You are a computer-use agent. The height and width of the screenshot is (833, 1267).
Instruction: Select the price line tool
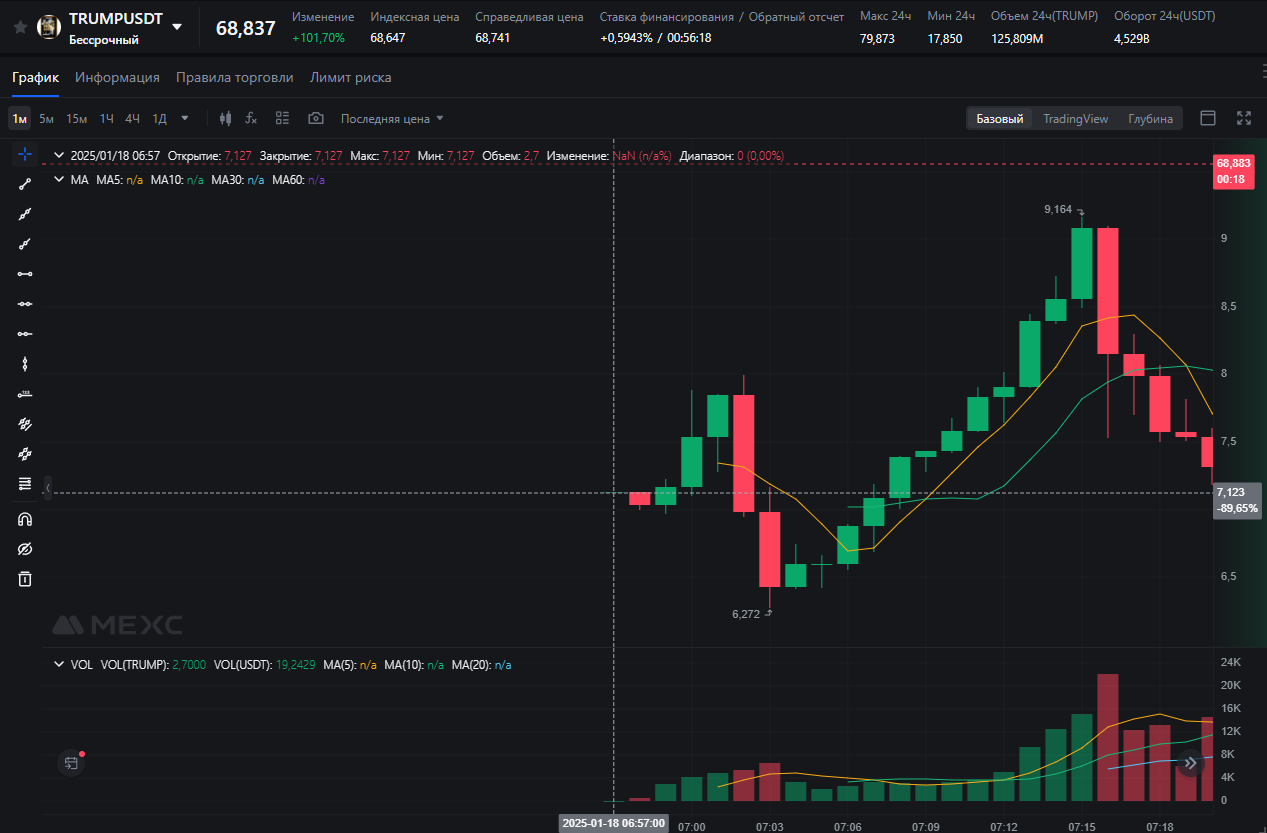(x=25, y=394)
